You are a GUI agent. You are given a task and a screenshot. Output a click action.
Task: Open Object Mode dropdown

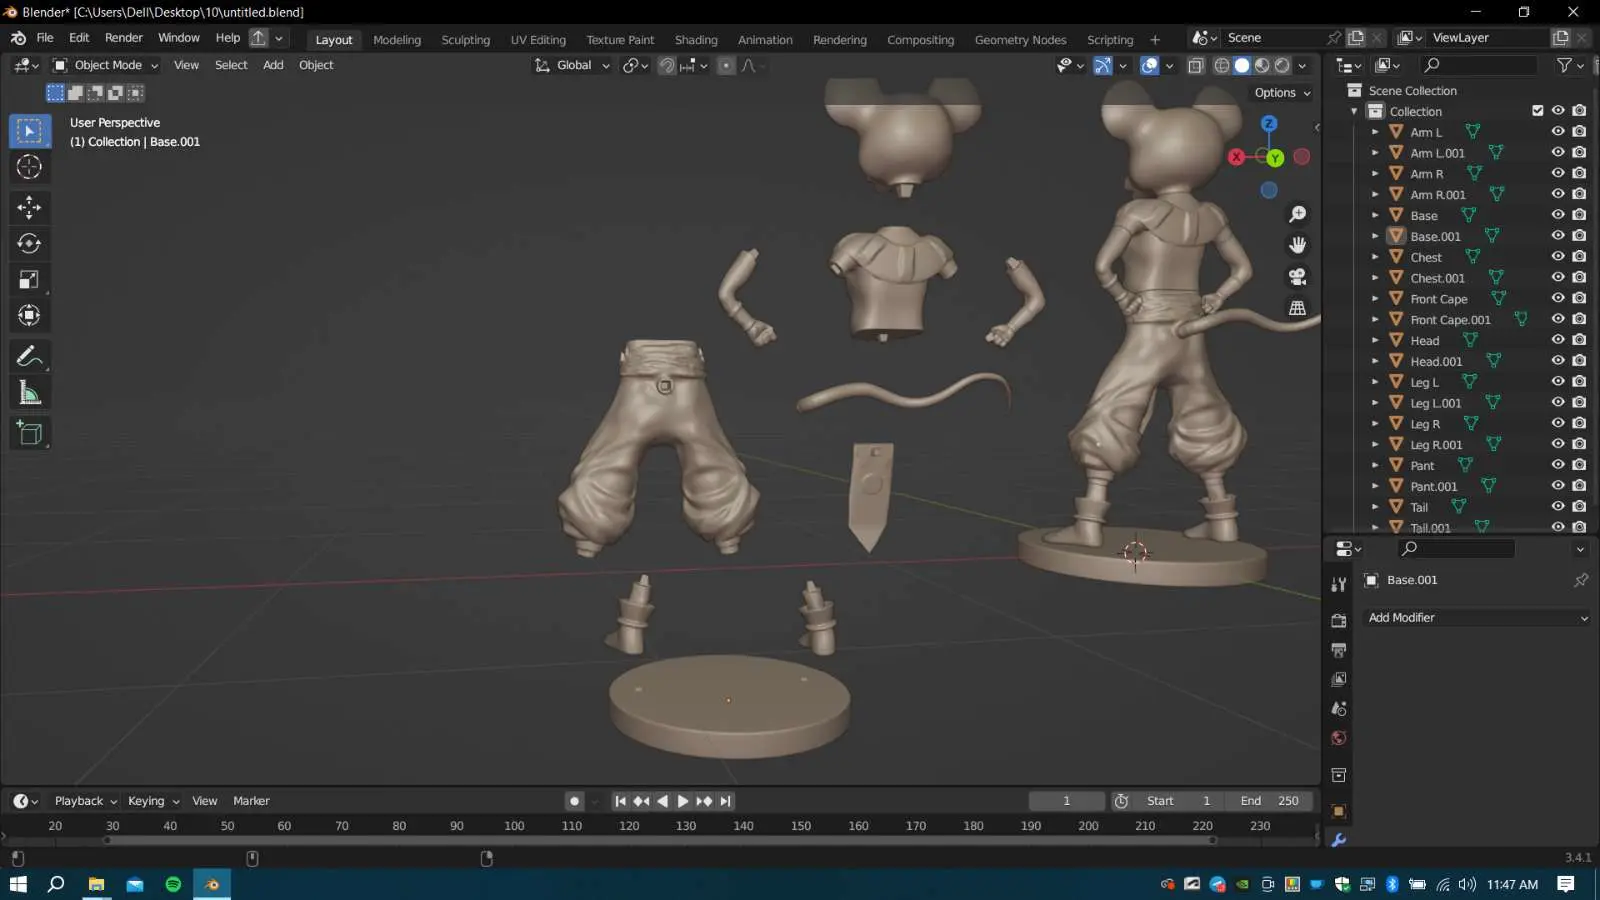pos(105,65)
